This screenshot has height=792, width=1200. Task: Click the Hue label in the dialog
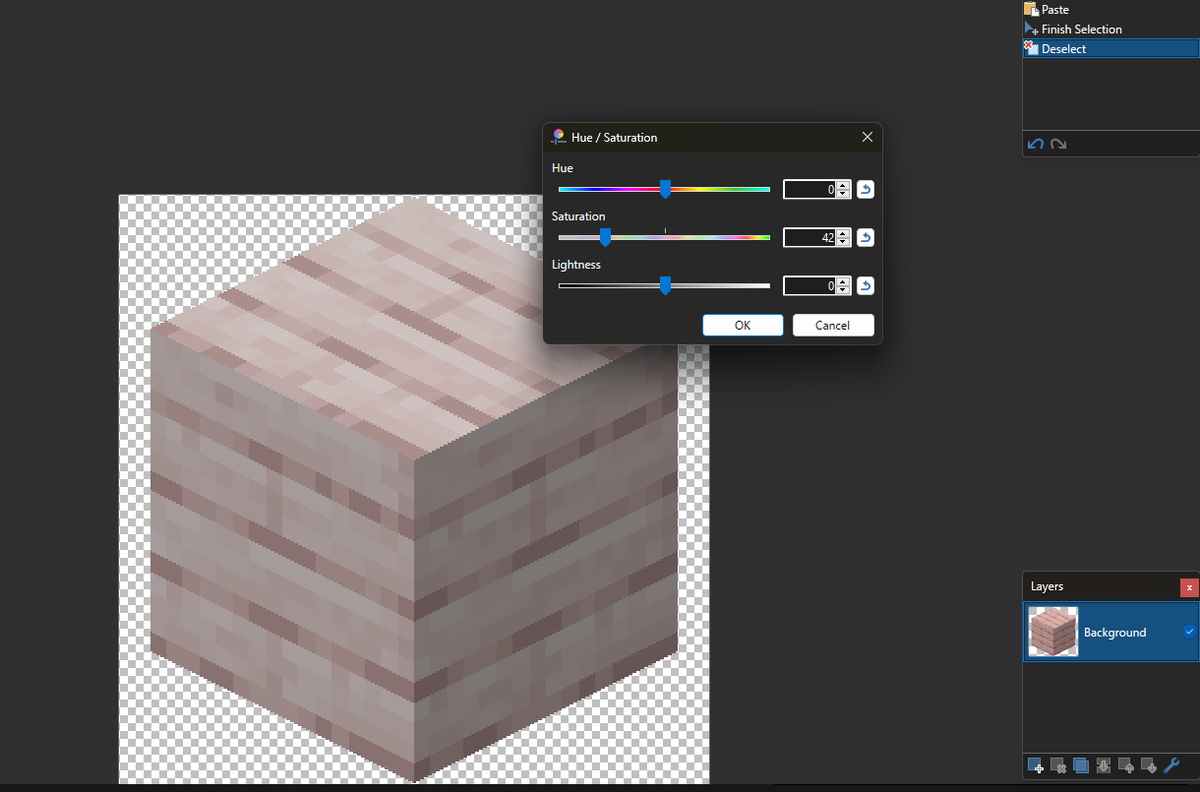click(562, 168)
